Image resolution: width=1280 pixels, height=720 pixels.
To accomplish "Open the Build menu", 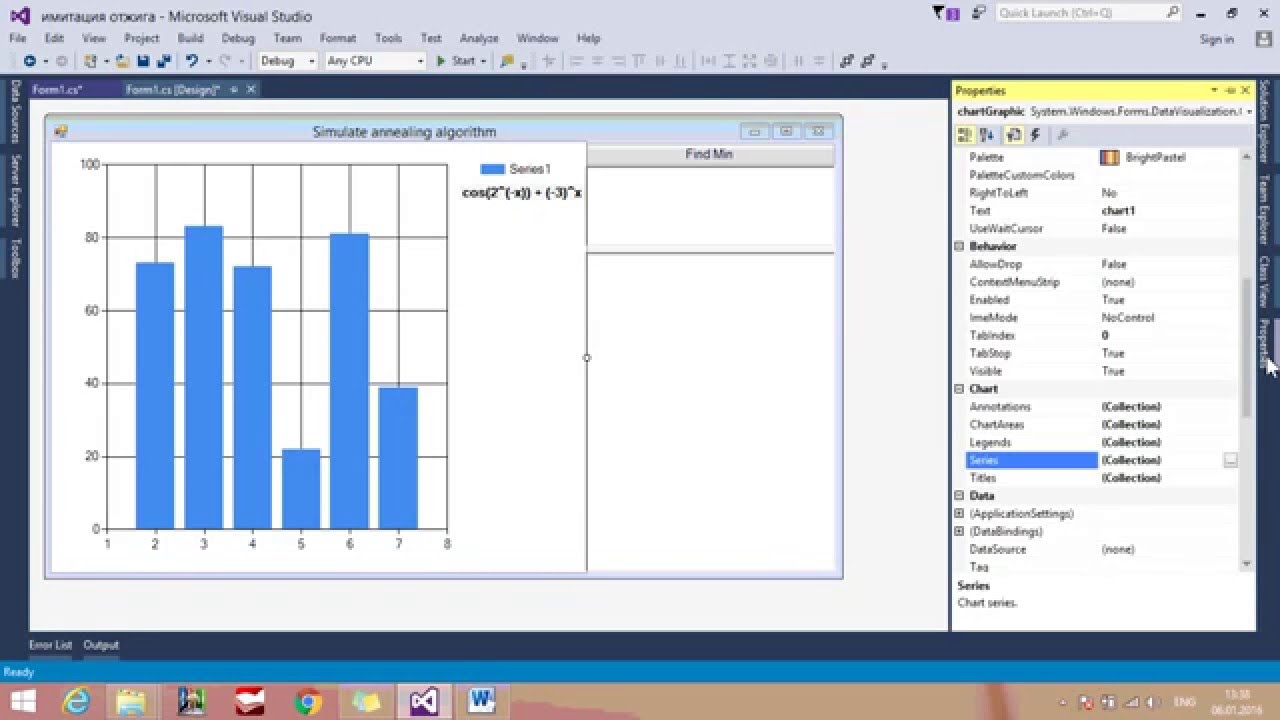I will pyautogui.click(x=190, y=38).
